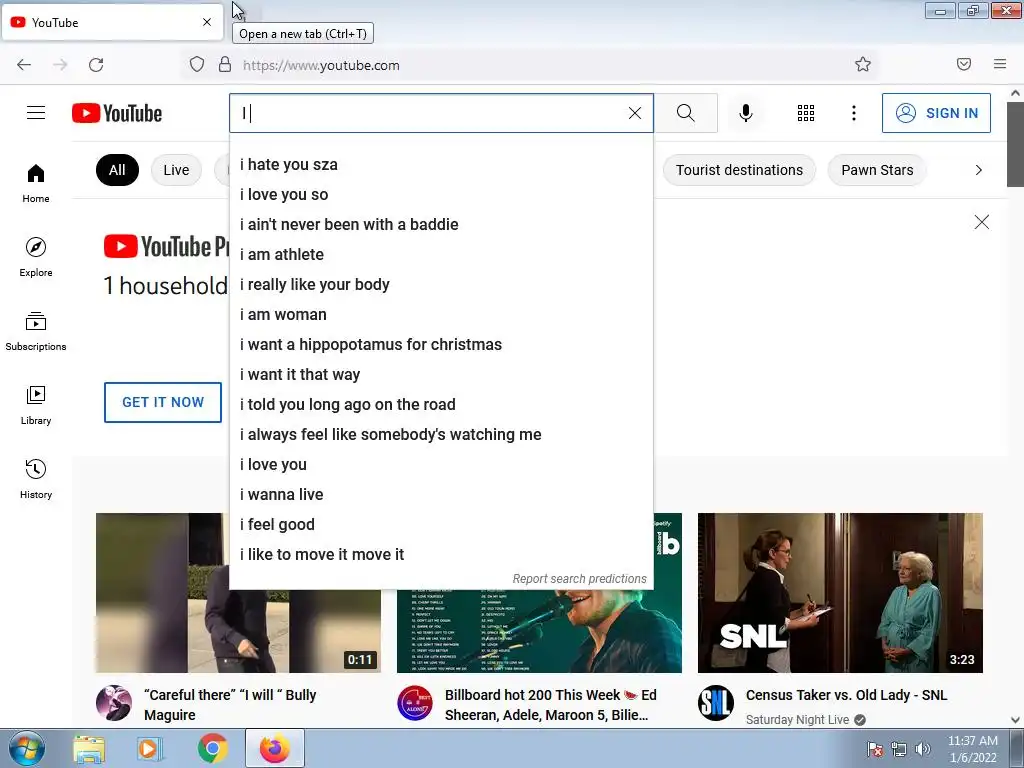Click the page vertical scrollbar thumb
The height and width of the screenshot is (768, 1024).
[x=1015, y=144]
